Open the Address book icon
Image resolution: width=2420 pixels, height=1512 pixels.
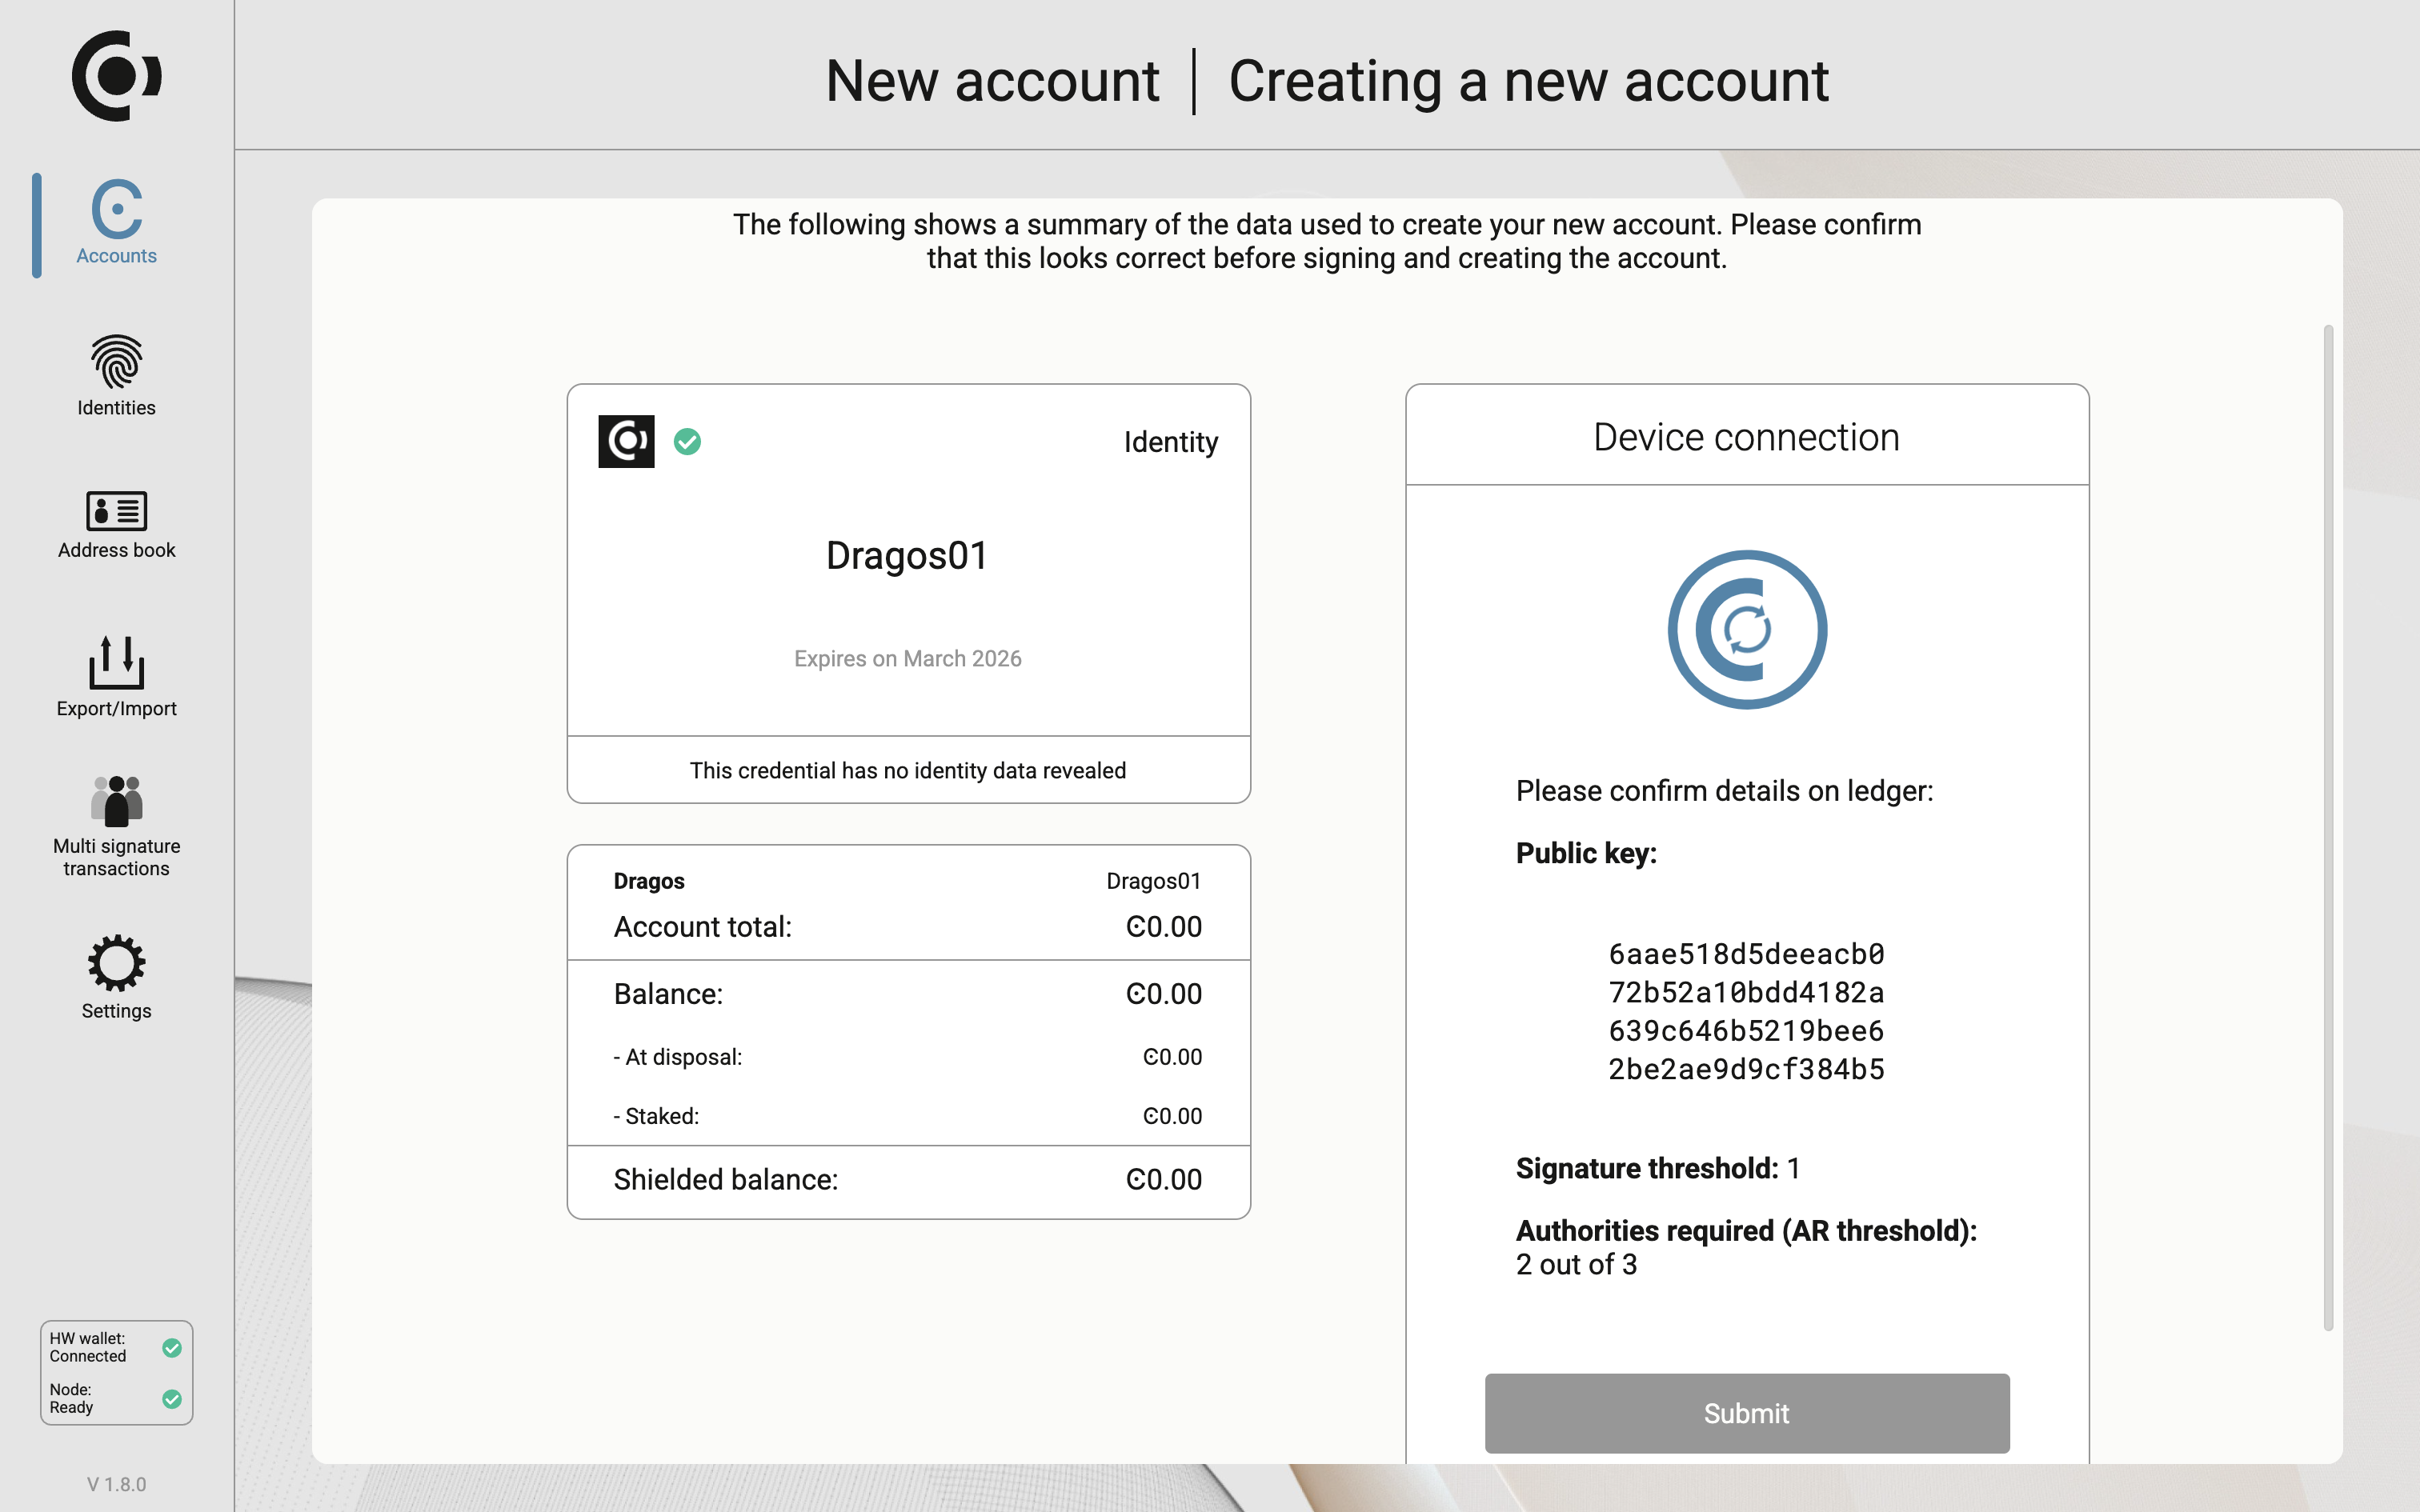click(116, 511)
